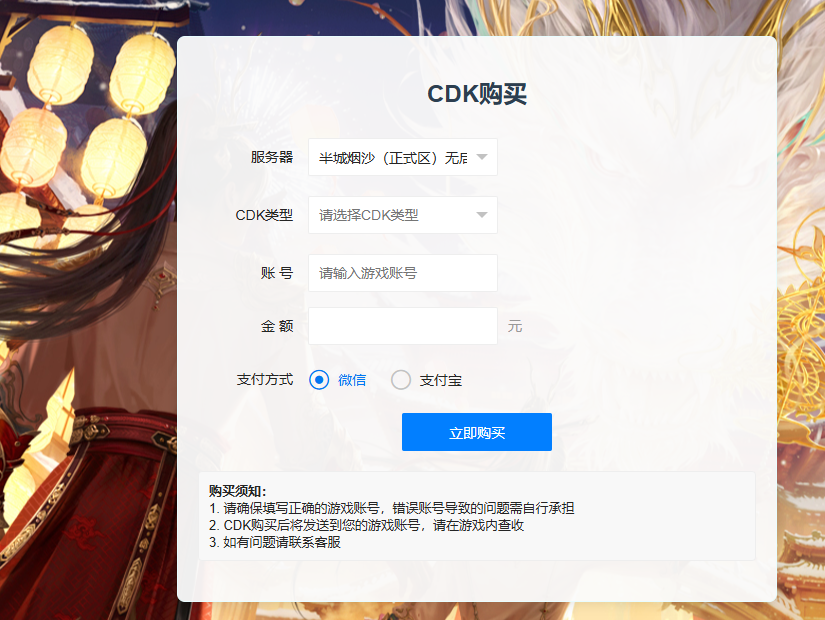Select the 微信 payment radio button
The width and height of the screenshot is (825, 620).
point(319,379)
